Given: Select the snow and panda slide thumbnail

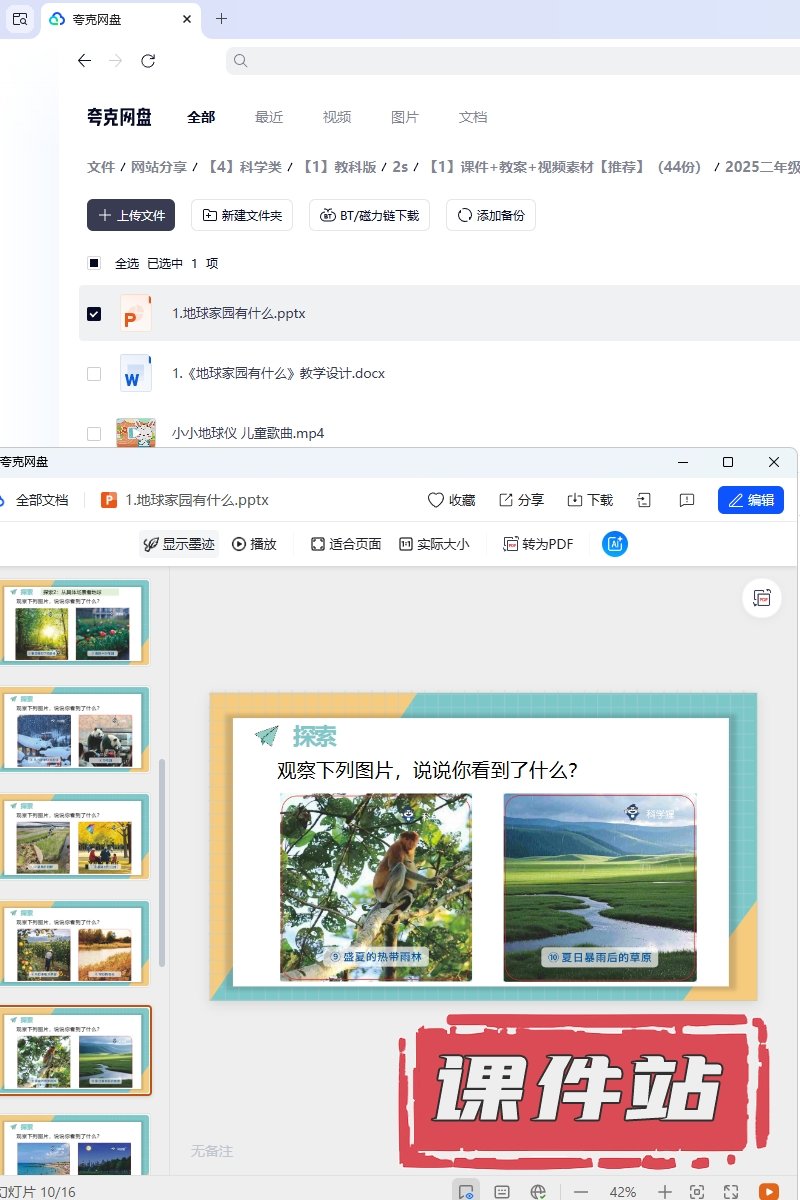Looking at the screenshot, I should (x=75, y=729).
